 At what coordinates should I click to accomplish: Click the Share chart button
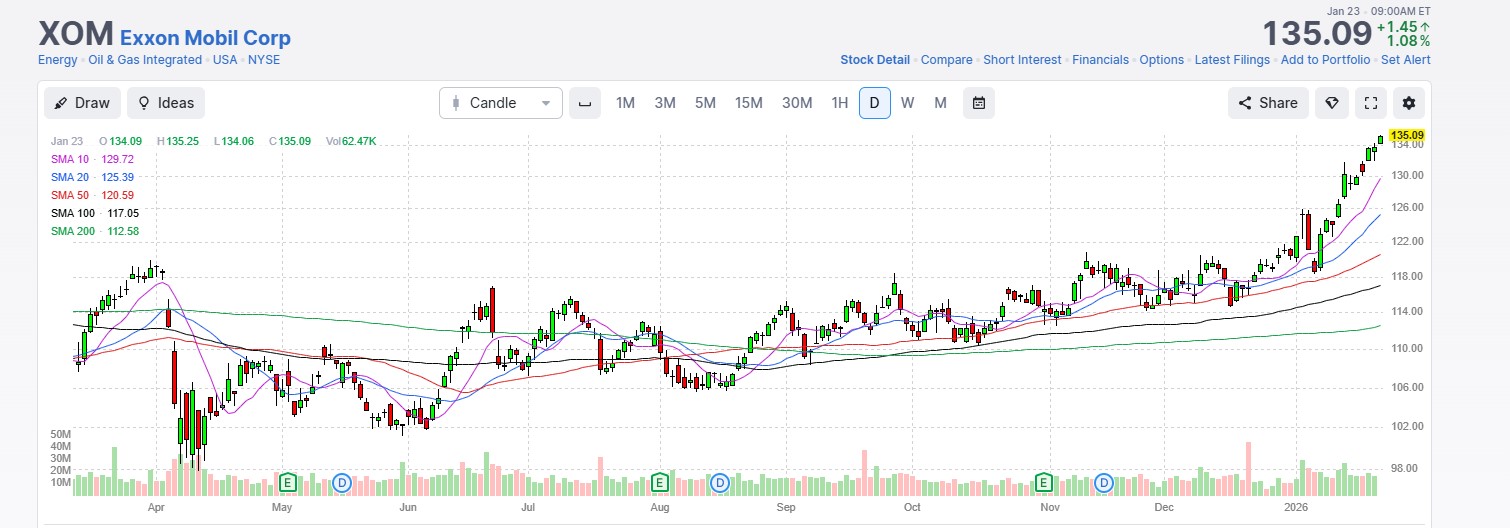click(1268, 103)
